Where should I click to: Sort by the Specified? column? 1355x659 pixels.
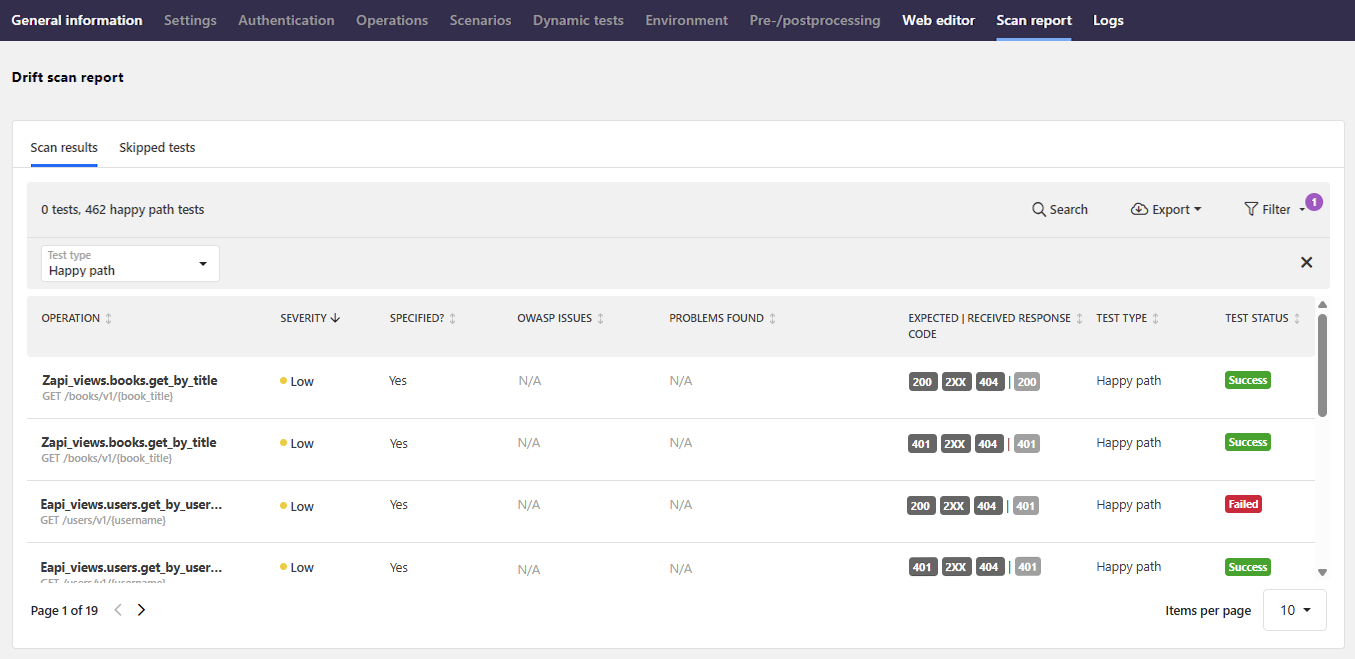point(423,318)
